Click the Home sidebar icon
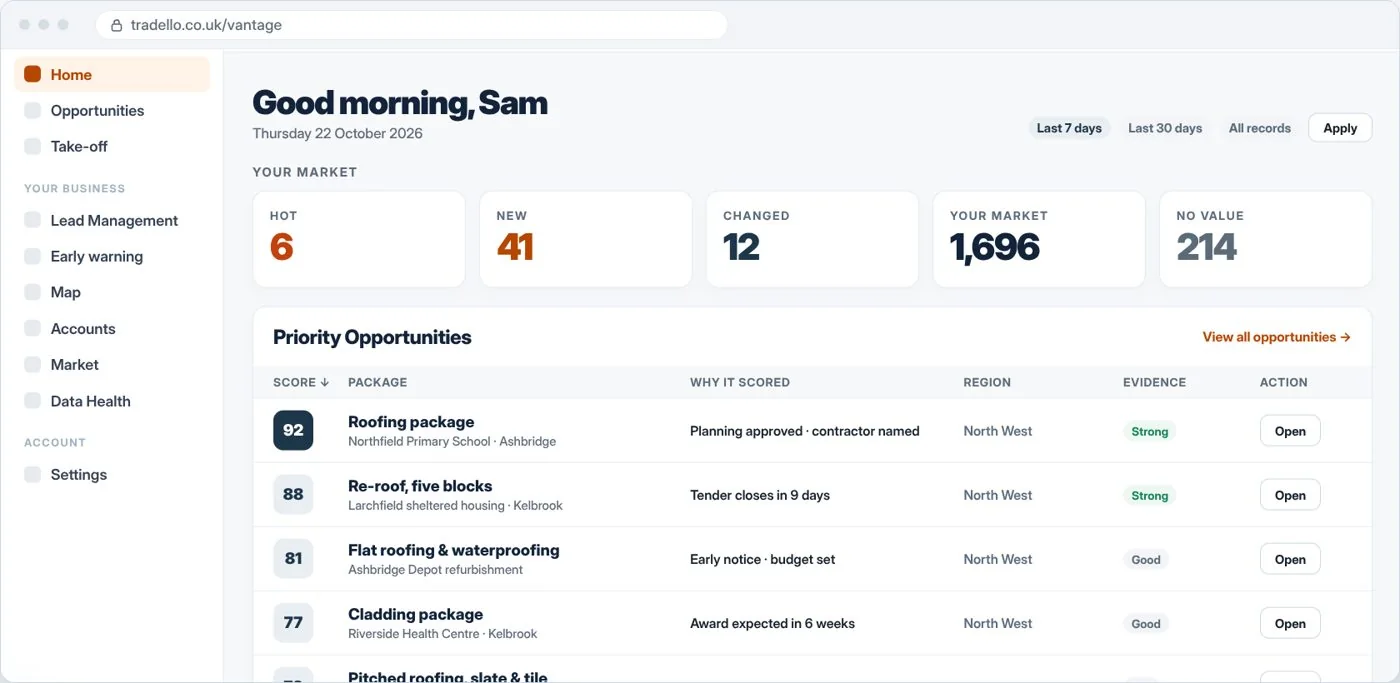This screenshot has width=1400, height=683. (x=32, y=74)
